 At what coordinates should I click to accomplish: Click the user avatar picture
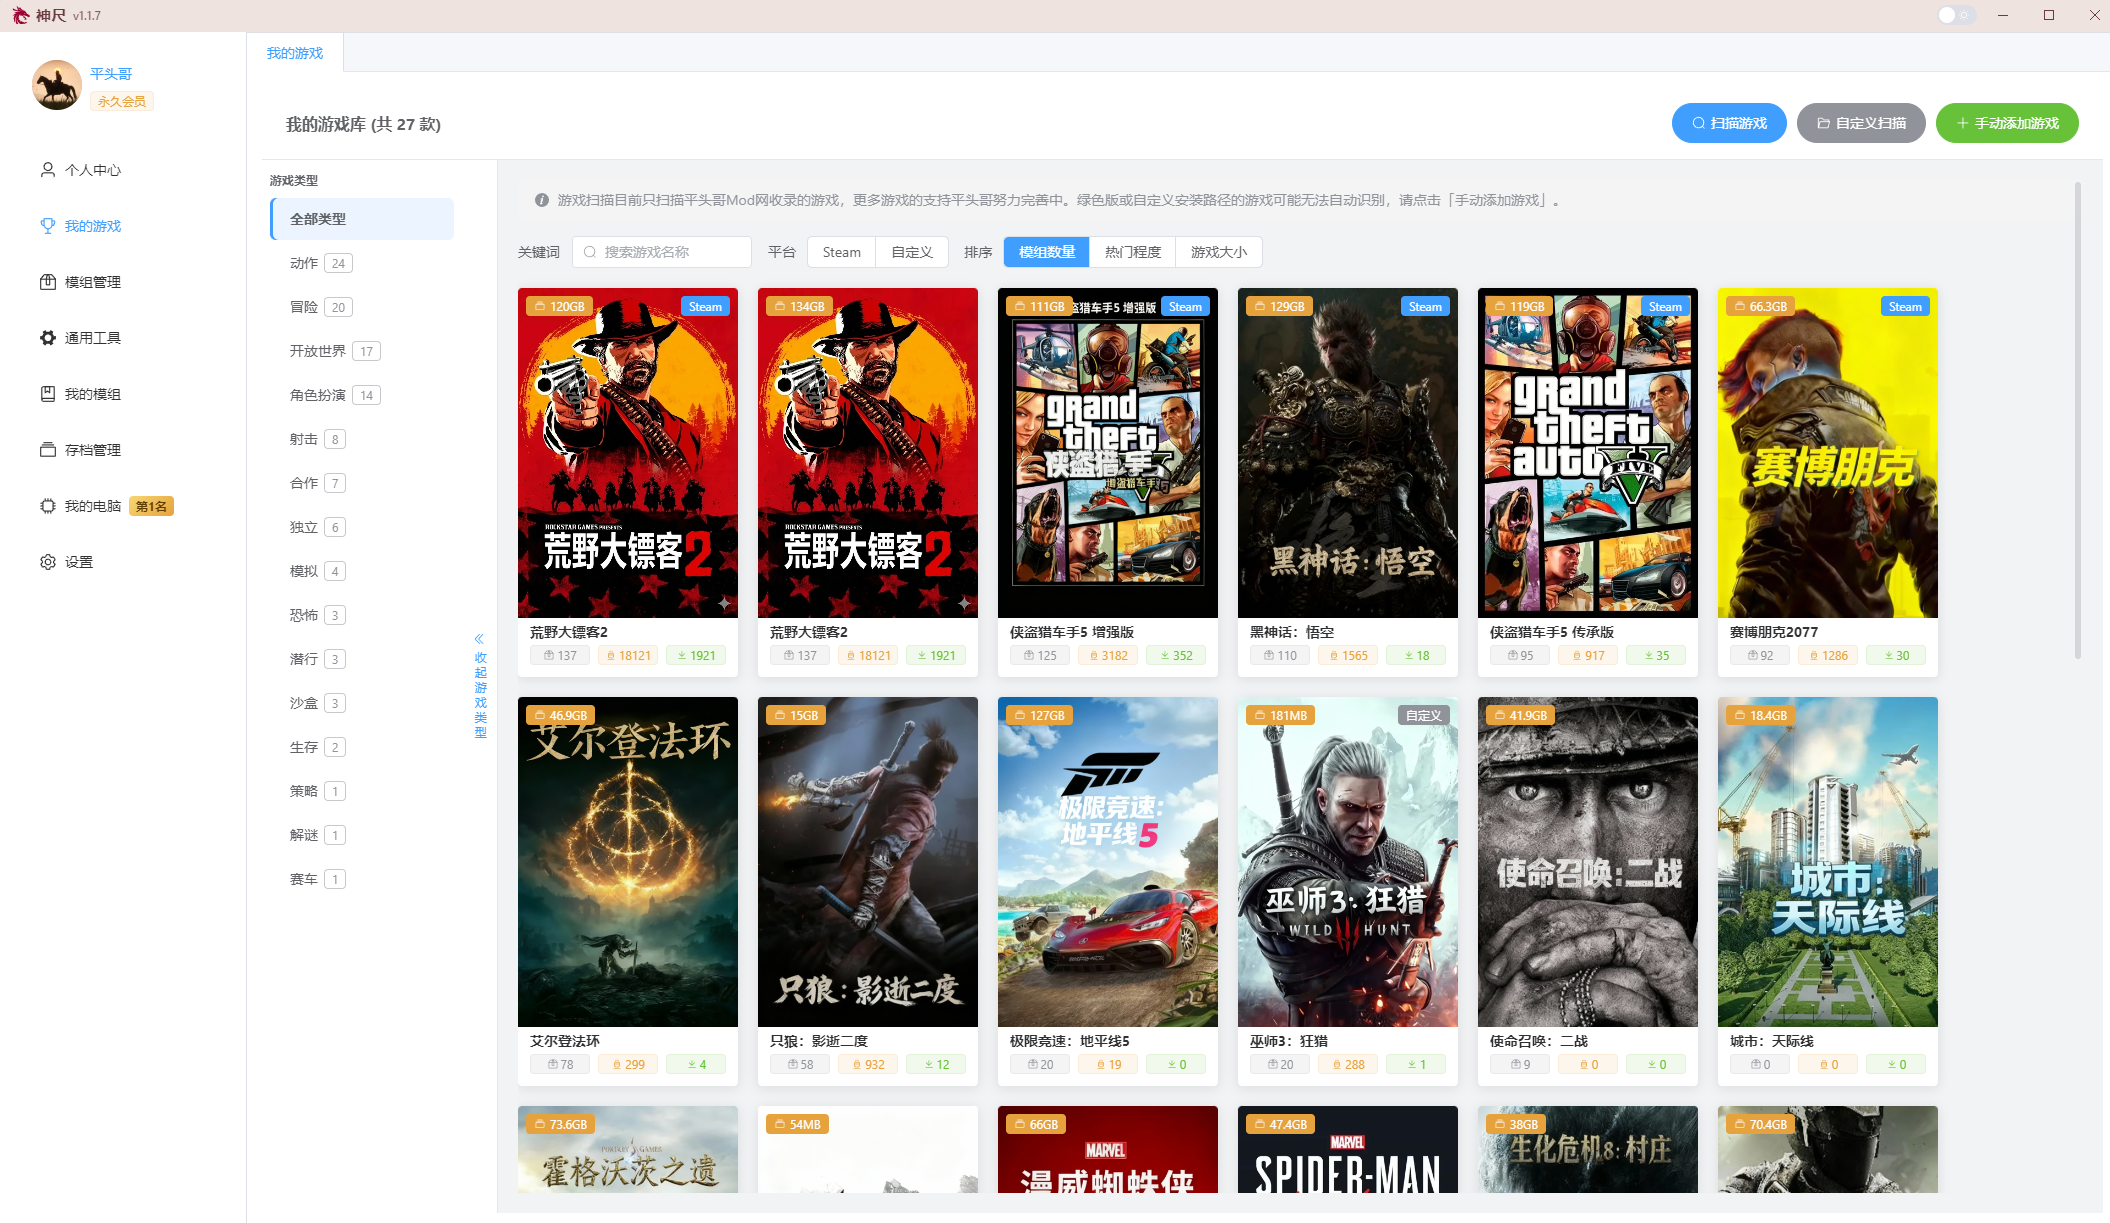pyautogui.click(x=57, y=85)
